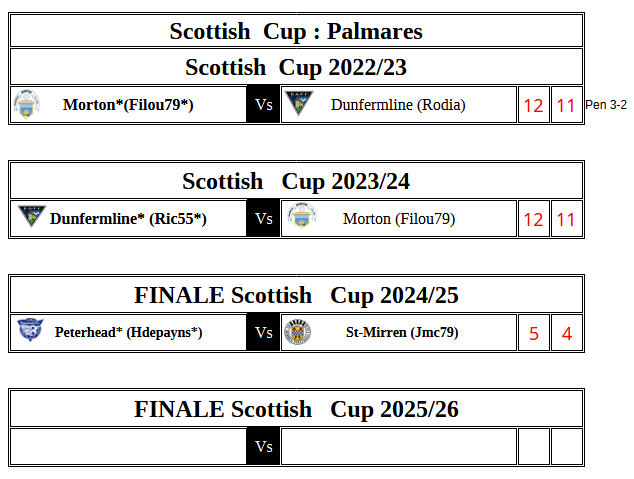Viewport: 634px width, 479px height.
Task: Click the Scottish Cup : Palmares title
Action: point(296,31)
